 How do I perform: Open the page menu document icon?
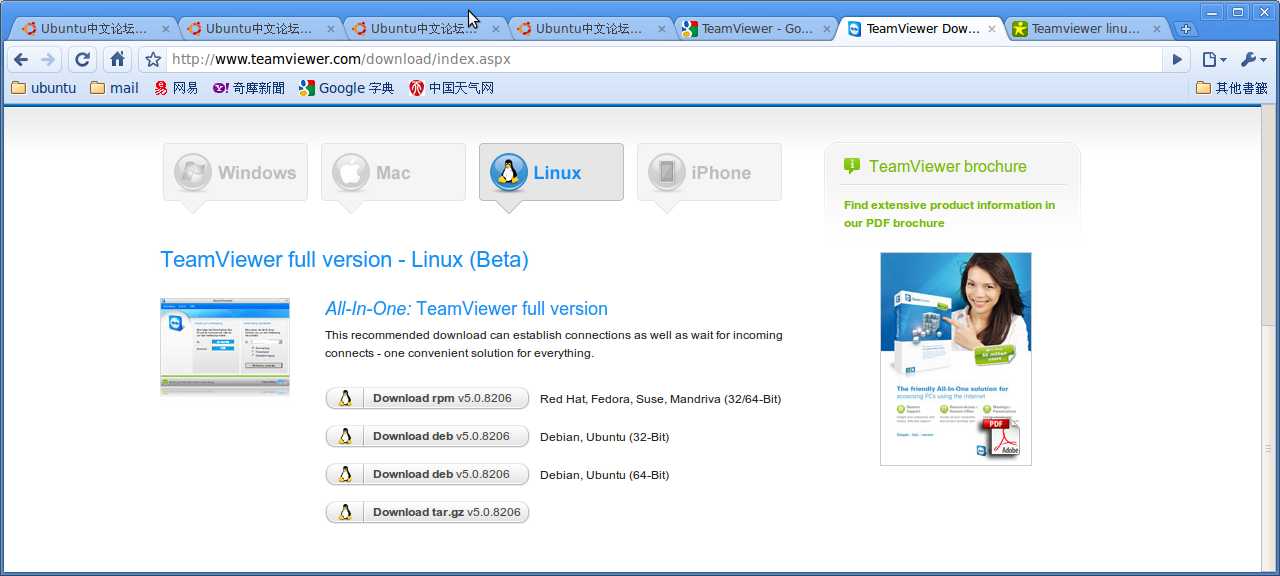[x=1214, y=59]
